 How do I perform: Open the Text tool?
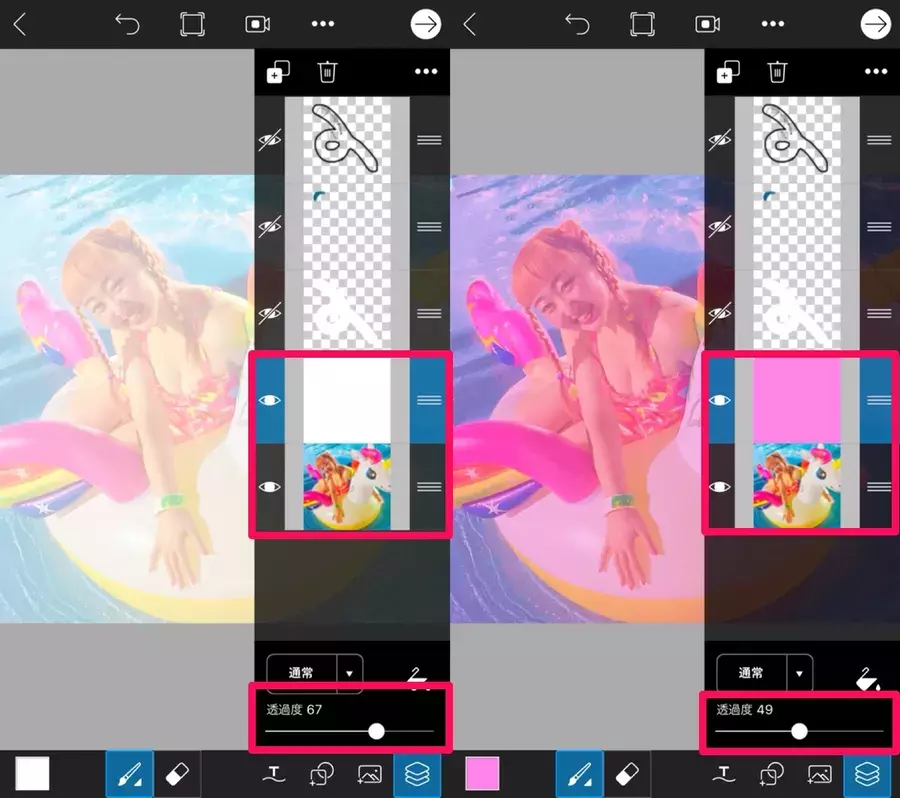point(272,773)
